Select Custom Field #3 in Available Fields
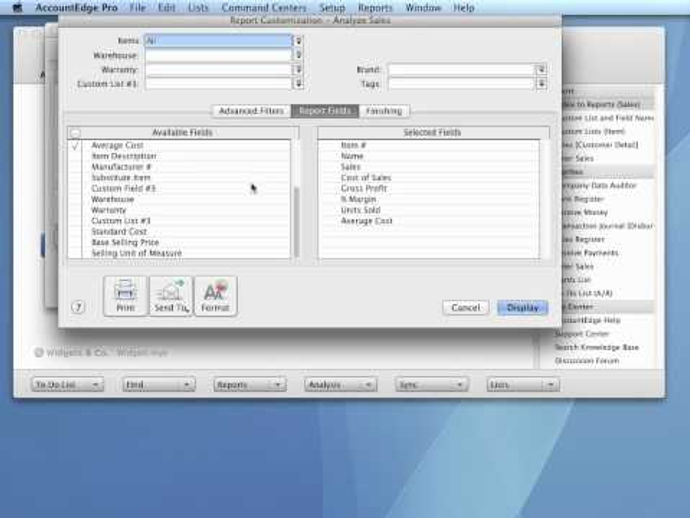Viewport: 690px width, 518px height. click(123, 188)
